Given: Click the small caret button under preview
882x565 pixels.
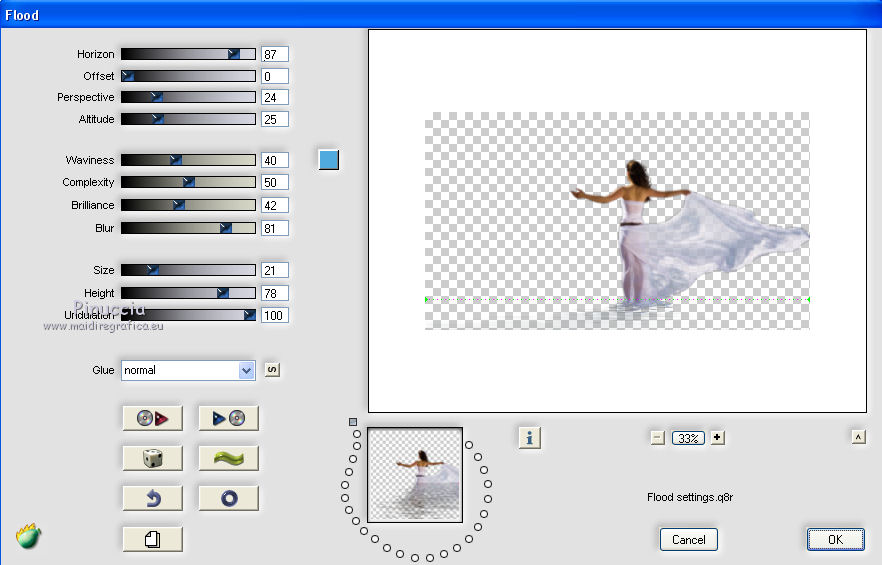Looking at the screenshot, I should (858, 437).
